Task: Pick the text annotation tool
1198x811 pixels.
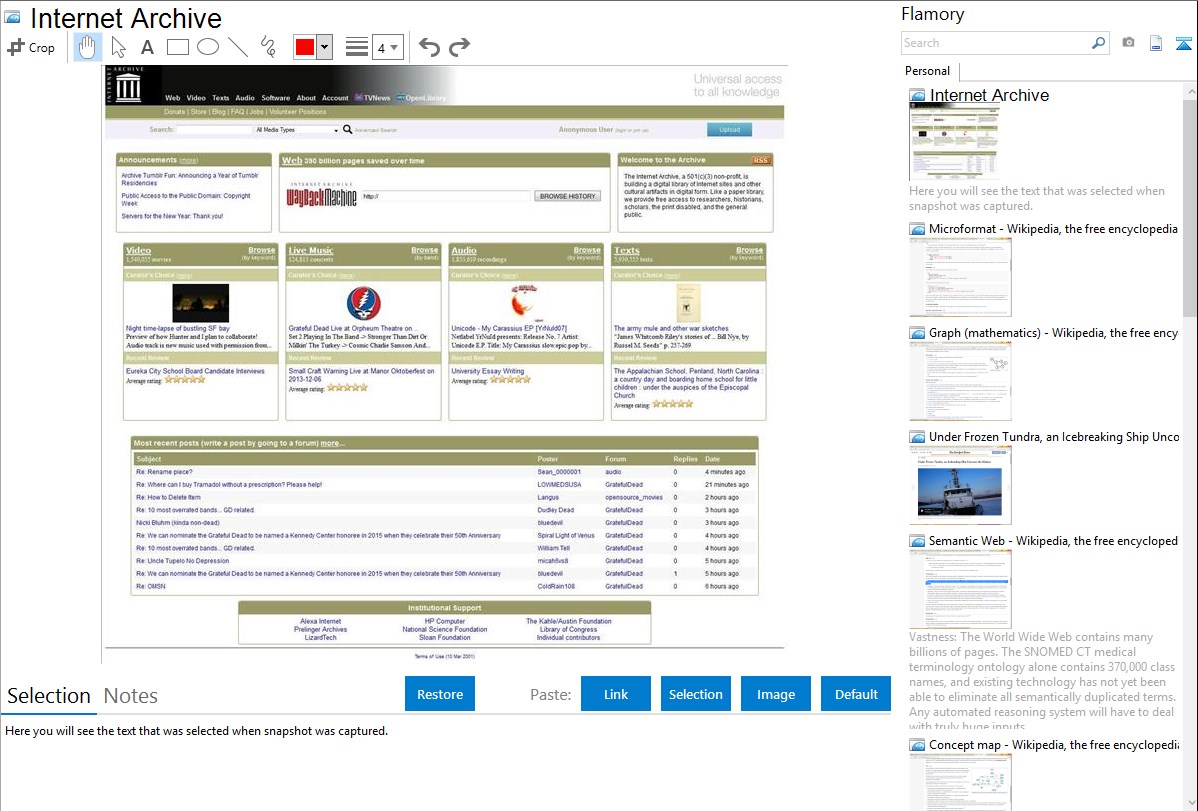Action: coord(147,47)
